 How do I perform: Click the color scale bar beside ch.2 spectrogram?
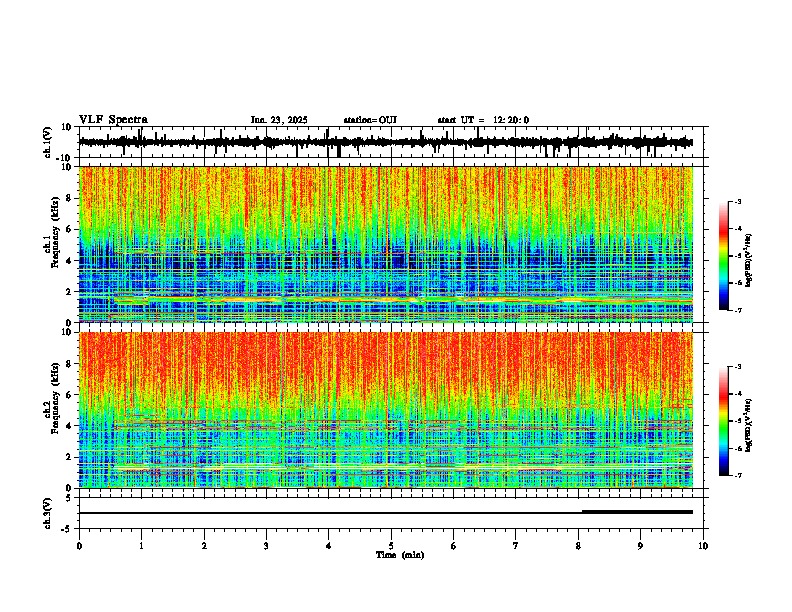pos(724,421)
